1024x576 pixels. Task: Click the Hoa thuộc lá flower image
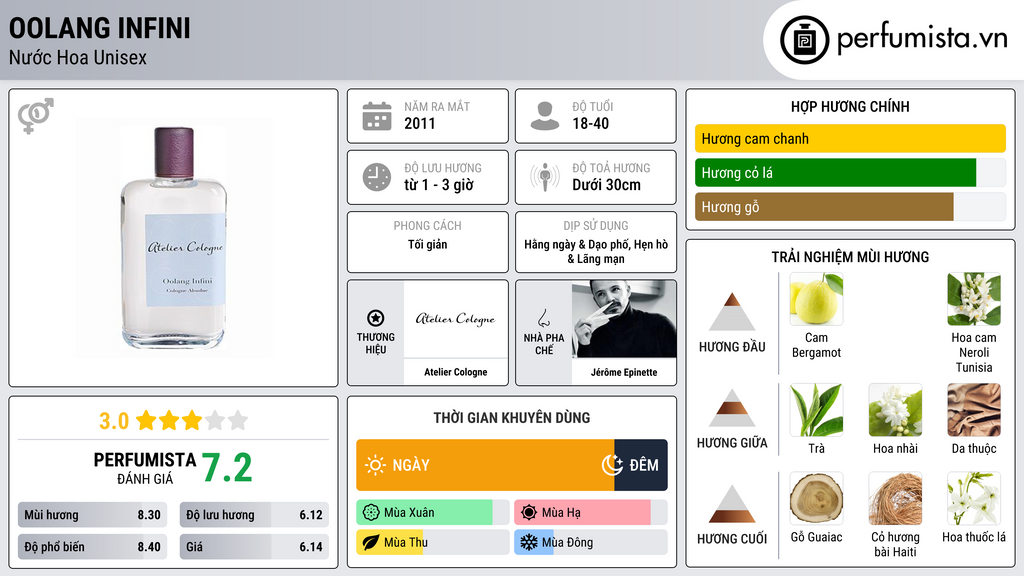click(x=974, y=499)
